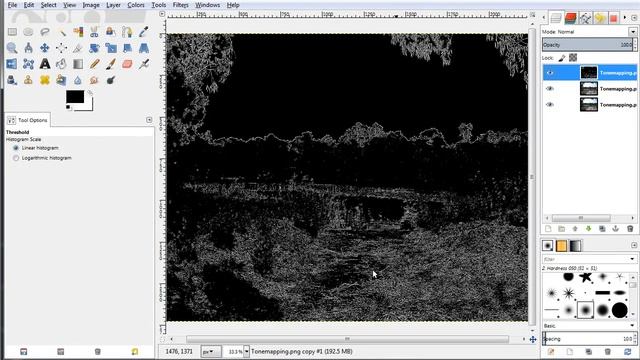Viewport: 640px width, 360px height.
Task: Select the Airbrush tool
Action: click(144, 64)
